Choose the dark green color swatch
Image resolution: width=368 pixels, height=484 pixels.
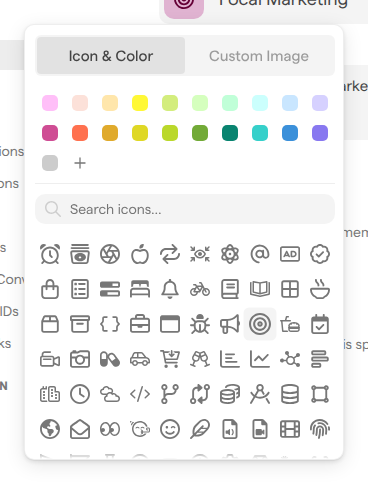tap(200, 133)
